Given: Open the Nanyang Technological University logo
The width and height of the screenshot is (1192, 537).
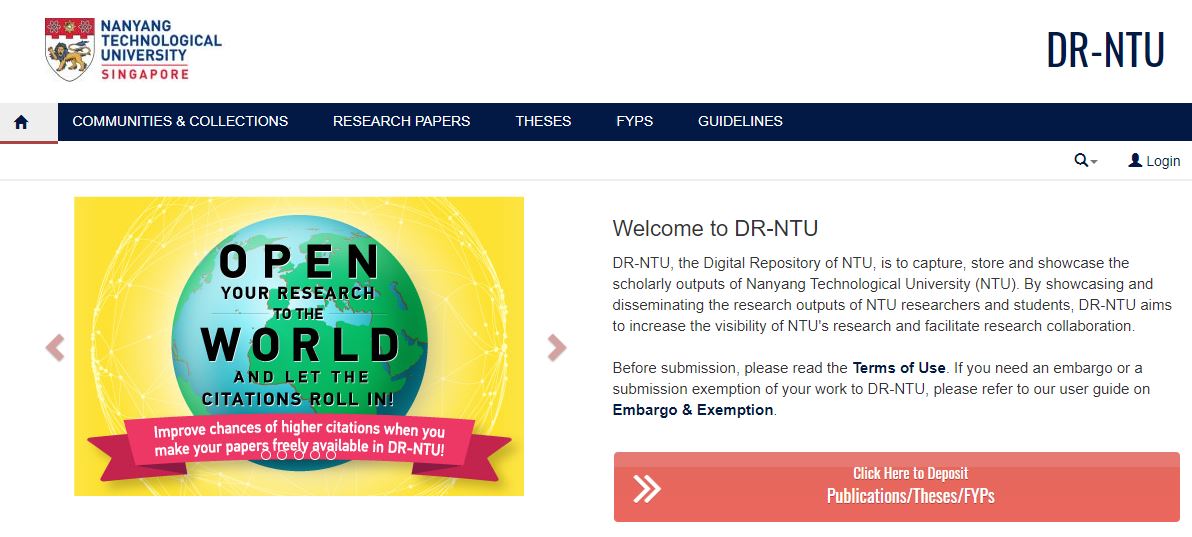Looking at the screenshot, I should (133, 49).
